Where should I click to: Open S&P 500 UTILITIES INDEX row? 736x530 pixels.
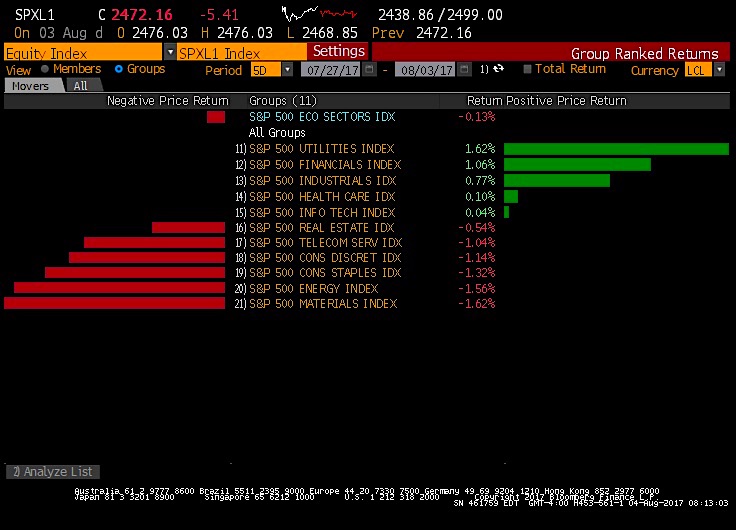click(322, 149)
